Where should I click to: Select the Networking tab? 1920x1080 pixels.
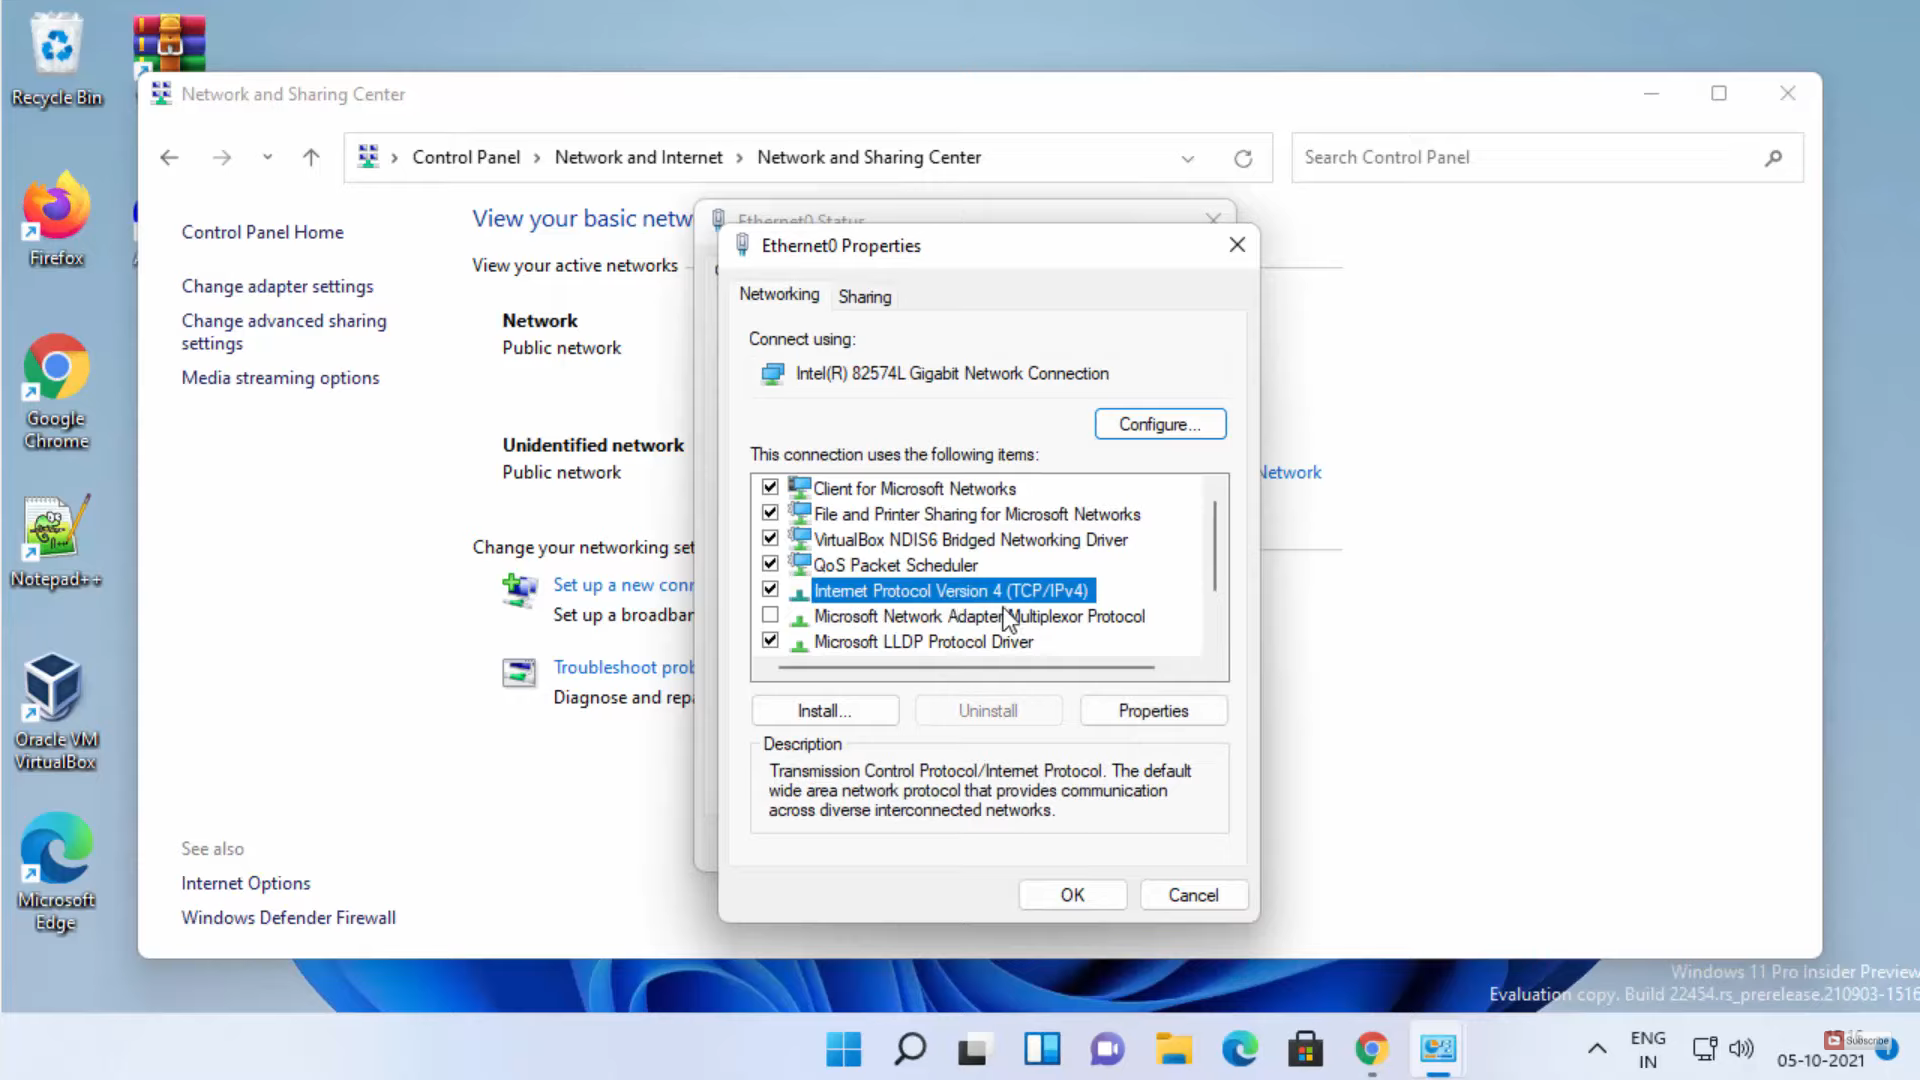pyautogui.click(x=779, y=294)
